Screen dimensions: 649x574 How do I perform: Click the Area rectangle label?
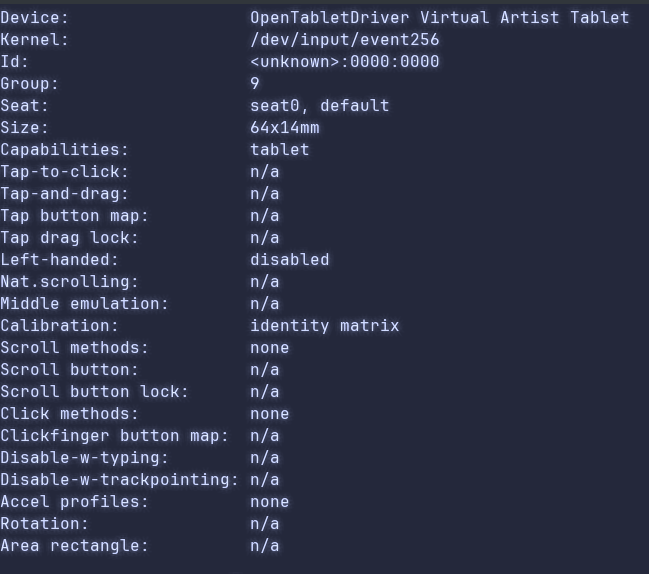tap(75, 546)
